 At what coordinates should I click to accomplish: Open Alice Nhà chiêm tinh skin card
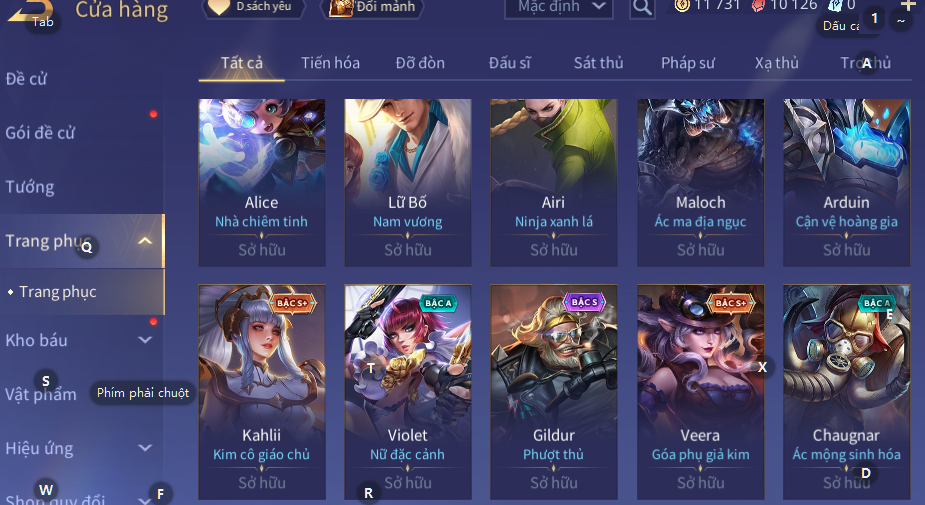tap(262, 182)
